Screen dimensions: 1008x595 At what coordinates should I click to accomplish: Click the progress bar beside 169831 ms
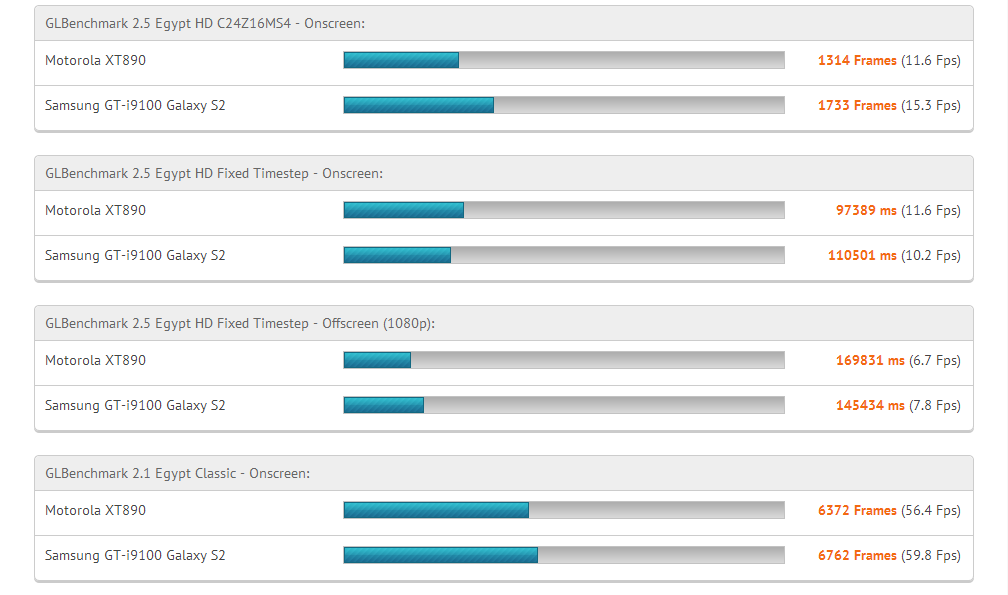(564, 360)
